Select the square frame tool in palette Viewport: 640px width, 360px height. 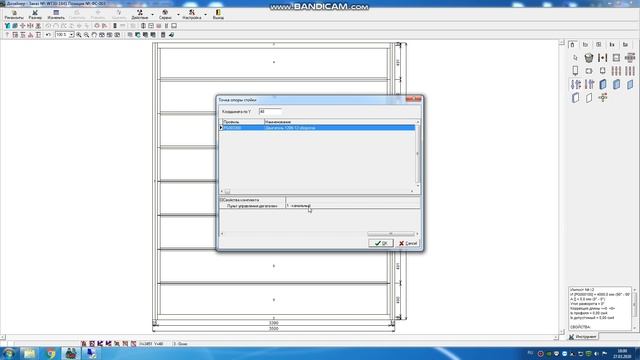(x=616, y=58)
